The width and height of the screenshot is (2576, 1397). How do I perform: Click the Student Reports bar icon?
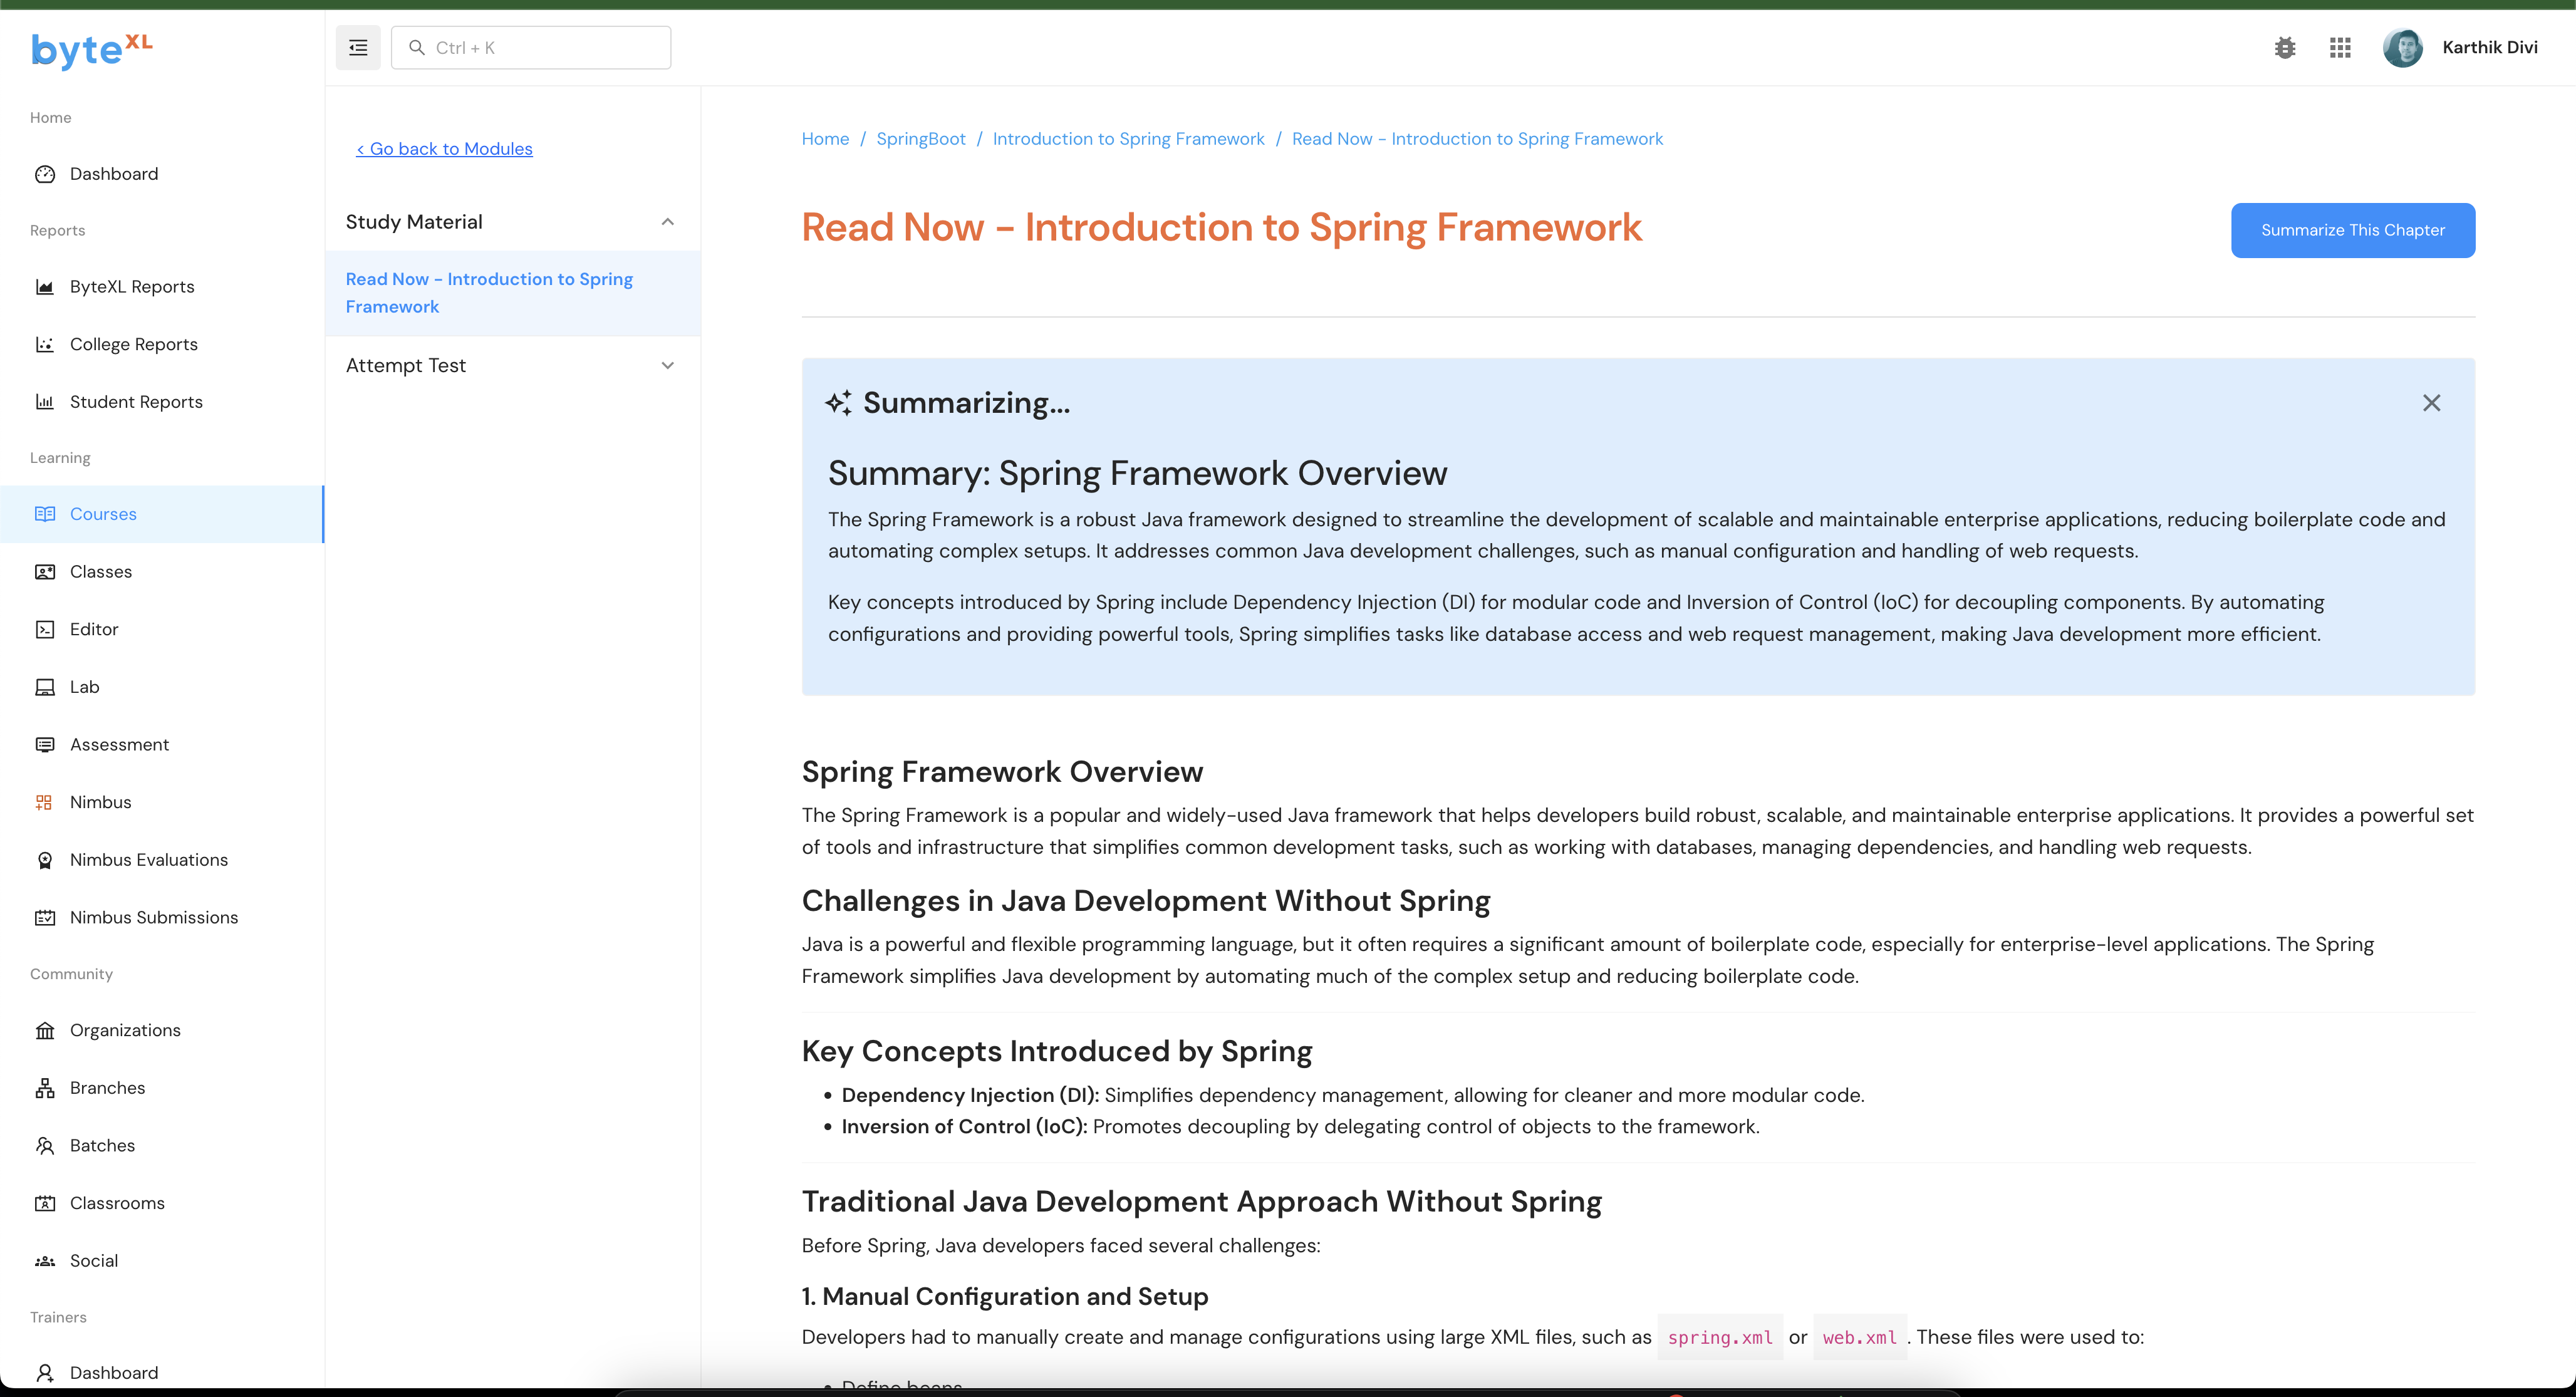[x=45, y=402]
